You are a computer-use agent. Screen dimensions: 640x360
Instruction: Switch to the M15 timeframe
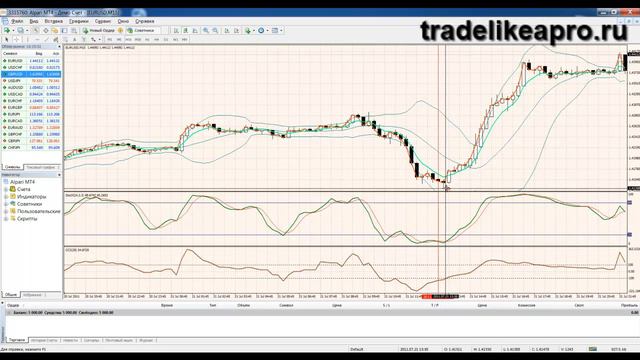tap(129, 40)
